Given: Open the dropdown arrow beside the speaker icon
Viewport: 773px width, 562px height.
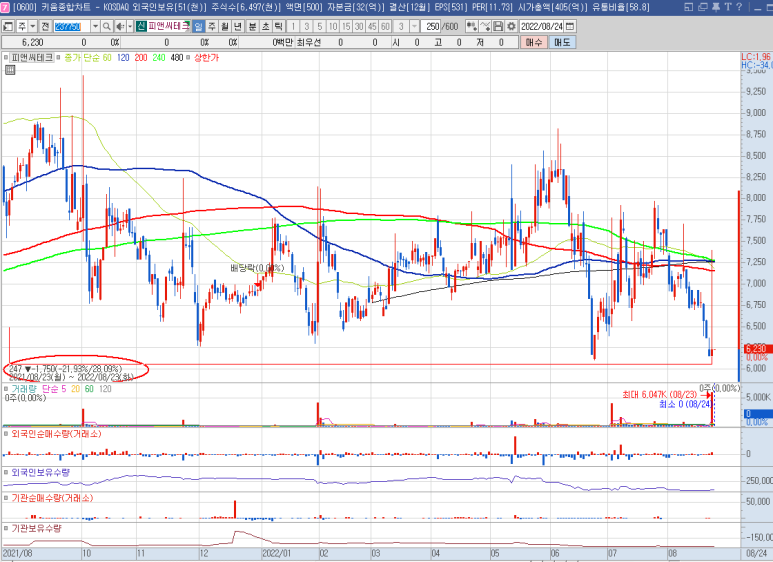Looking at the screenshot, I should click(130, 26).
